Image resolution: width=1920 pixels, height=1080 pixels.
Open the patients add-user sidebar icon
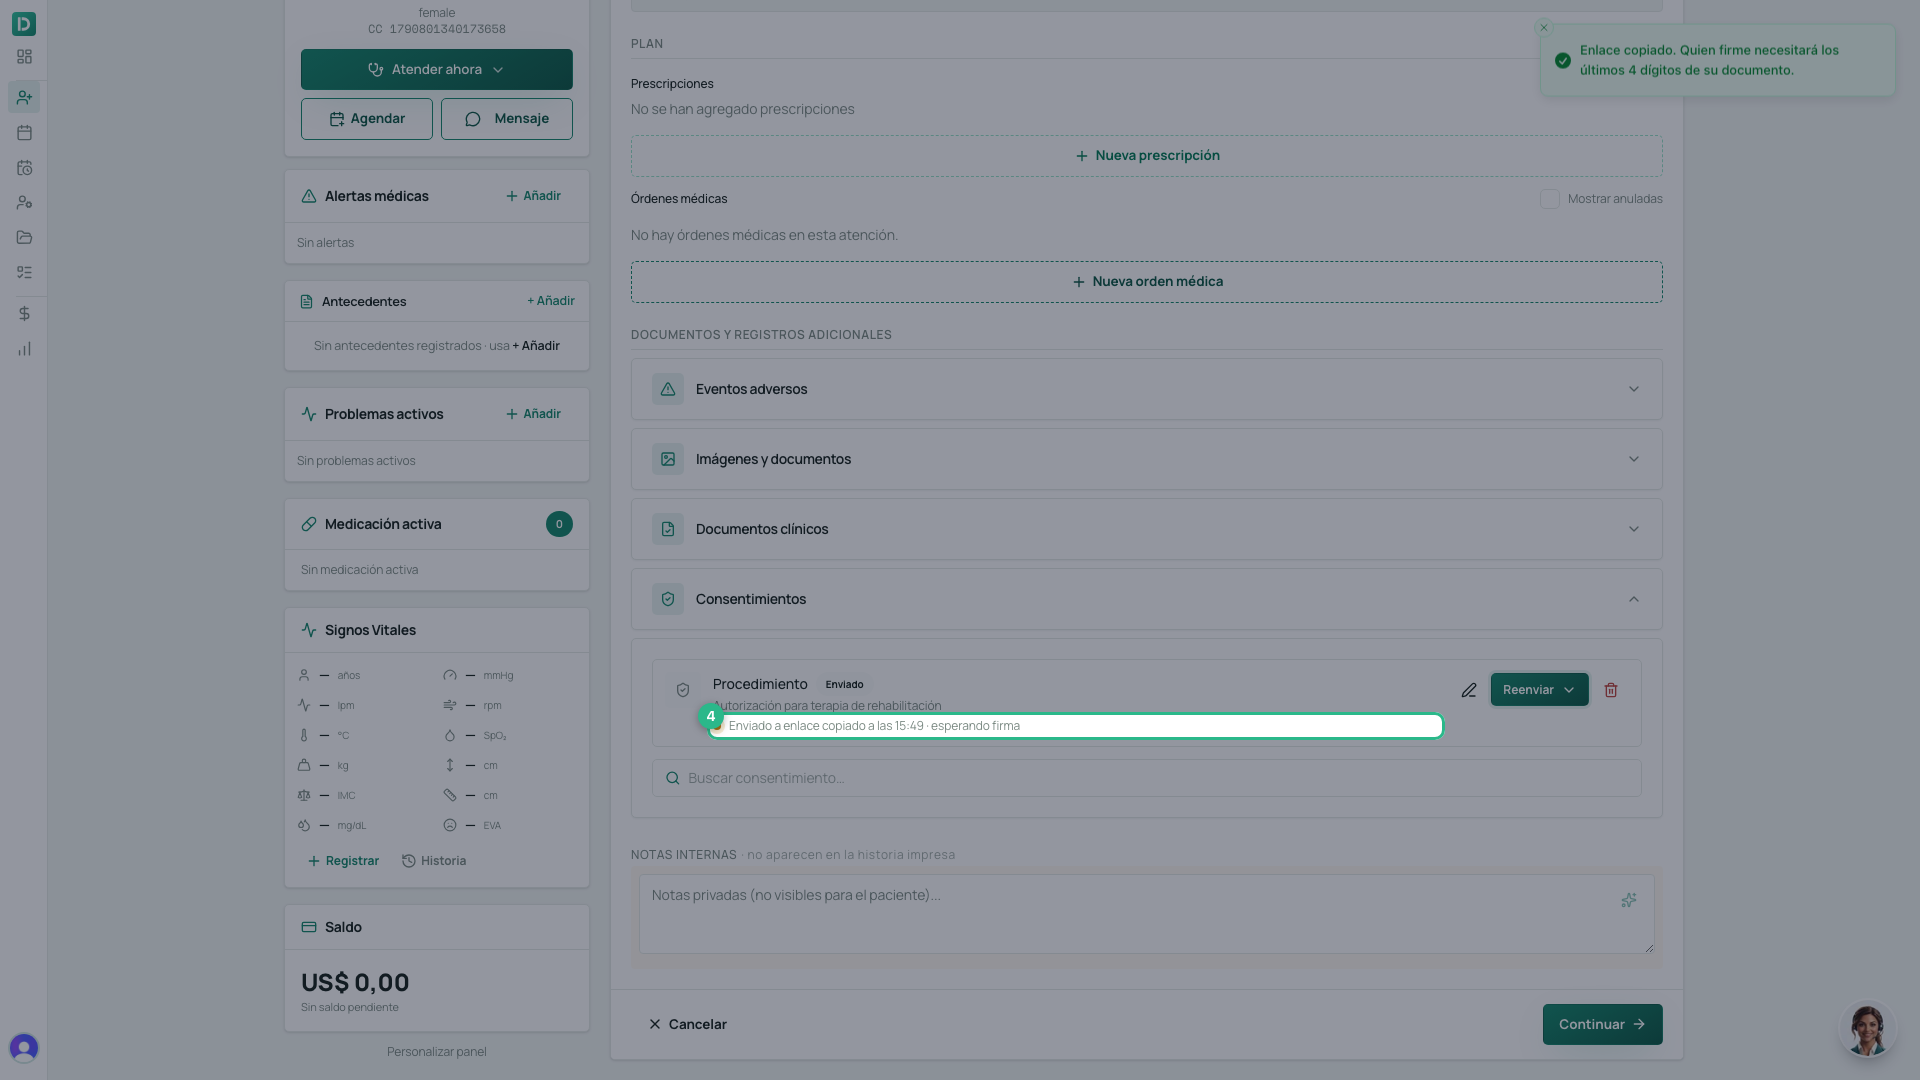click(24, 97)
